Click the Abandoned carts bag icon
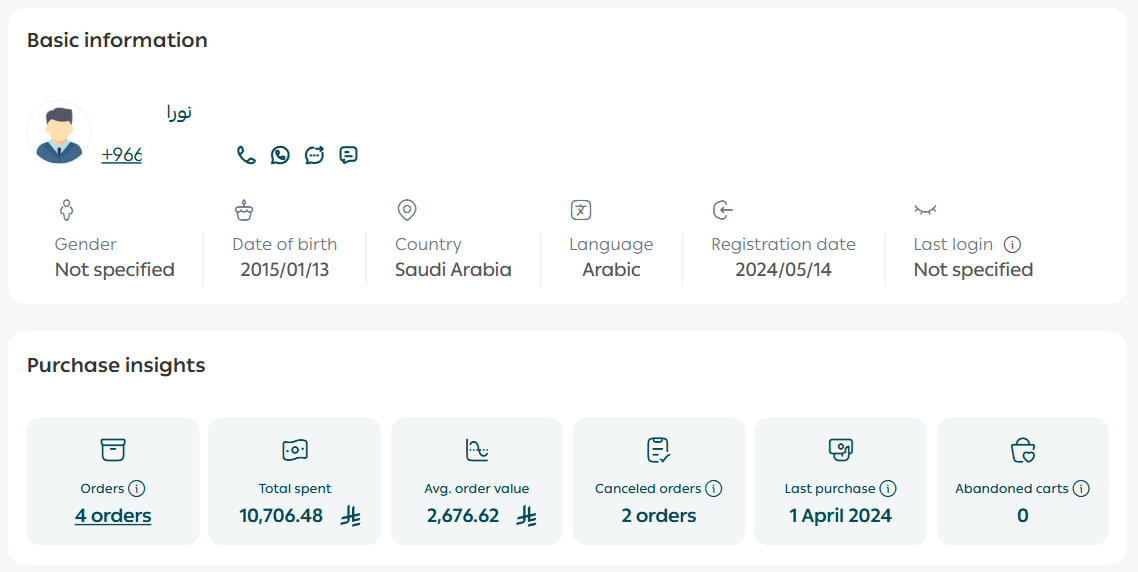Viewport: 1138px width, 572px height. pyautogui.click(x=1022, y=450)
